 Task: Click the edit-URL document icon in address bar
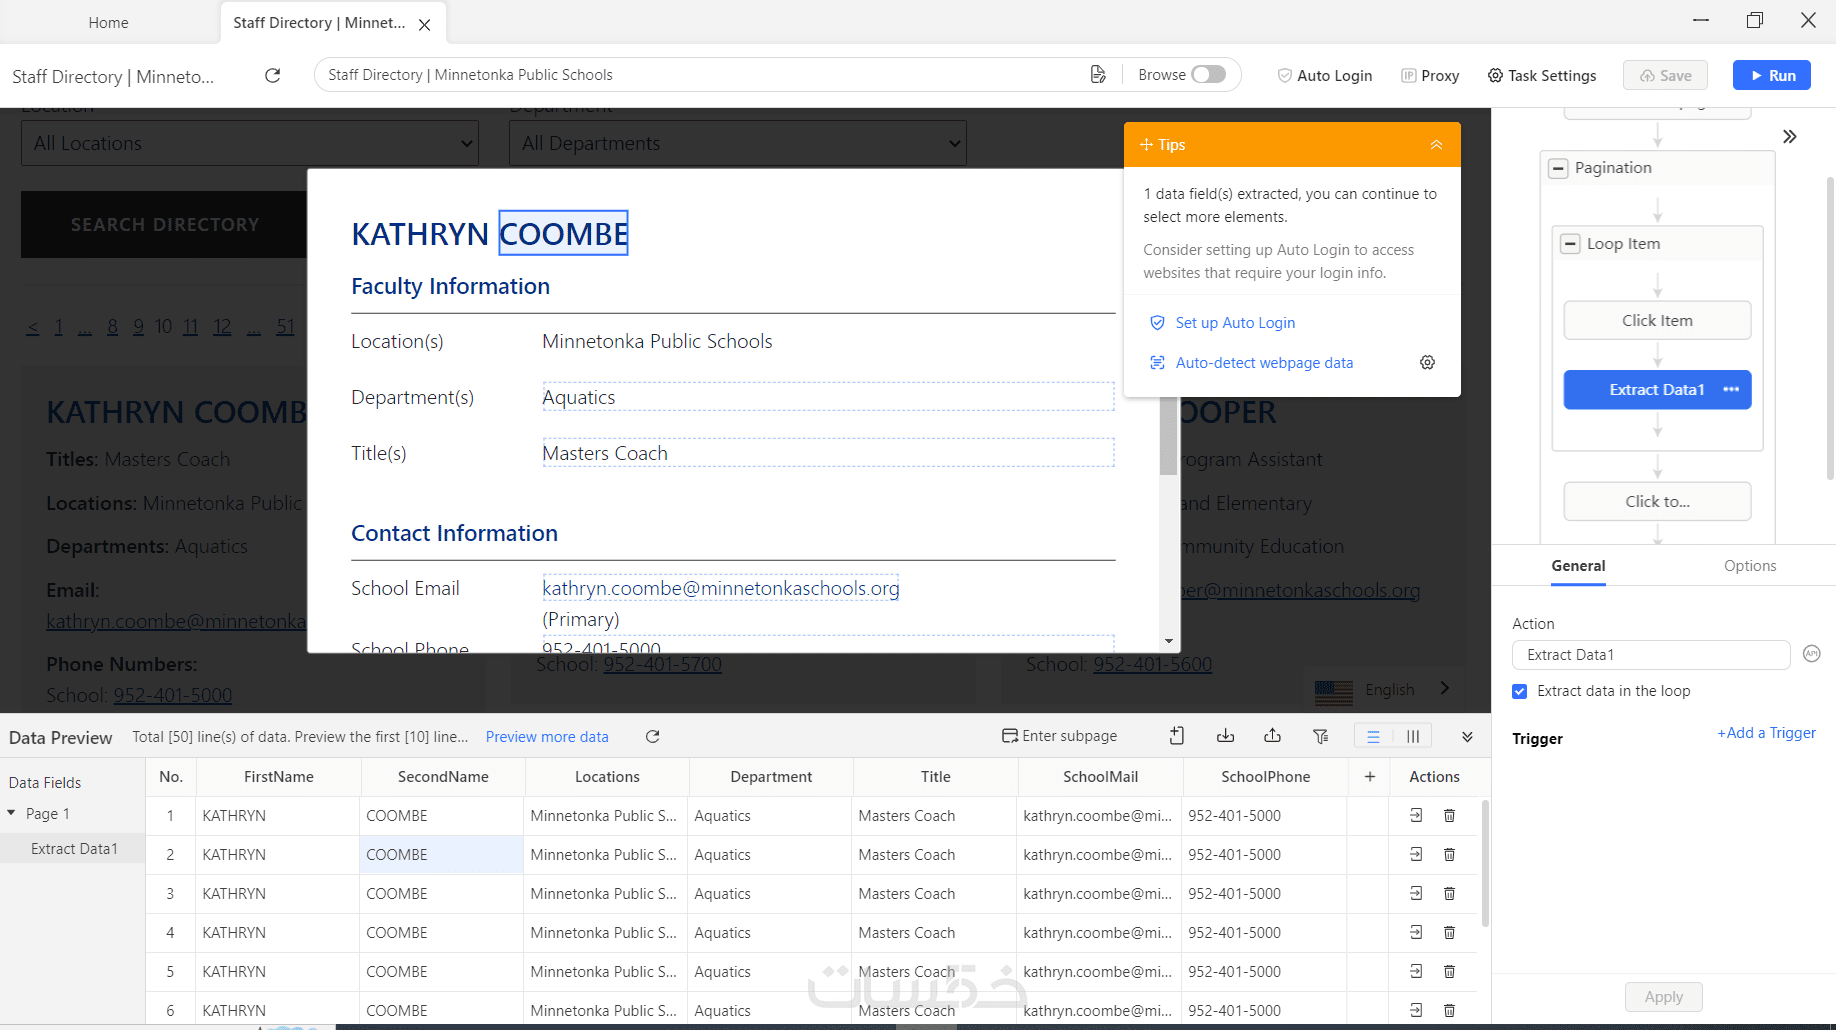click(1098, 75)
